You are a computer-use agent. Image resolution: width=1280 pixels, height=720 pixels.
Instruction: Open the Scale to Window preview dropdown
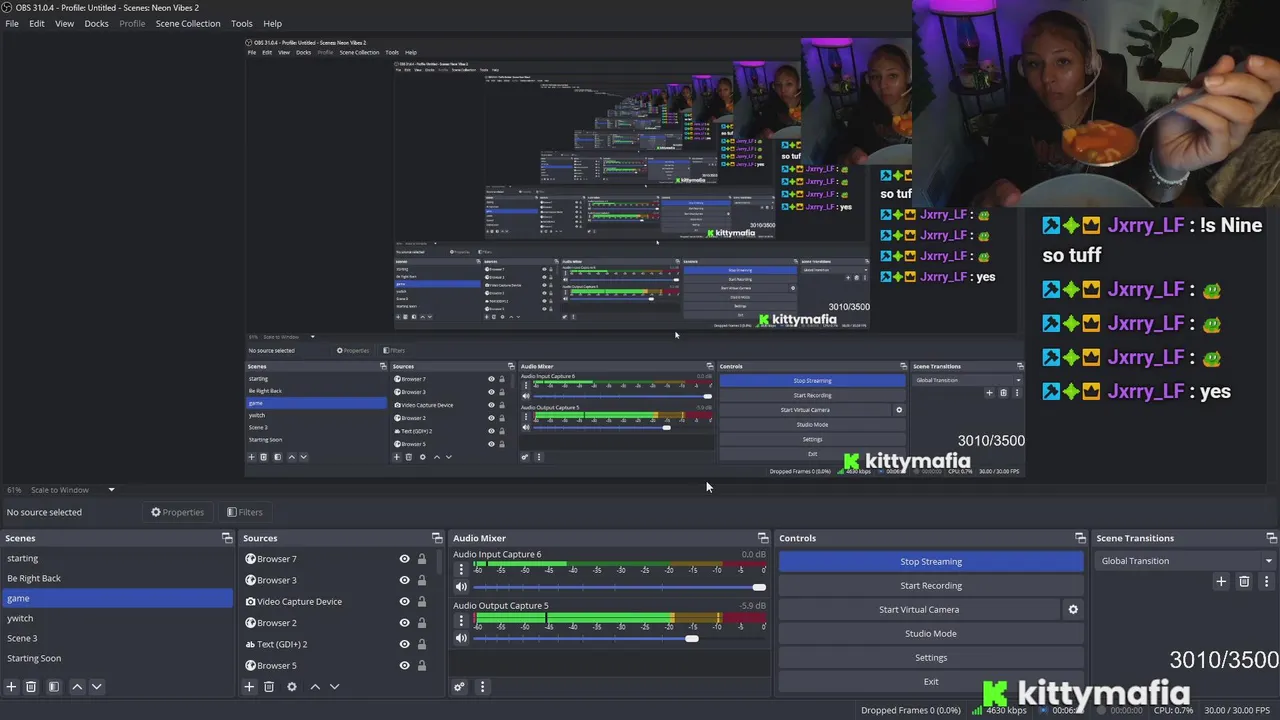pos(72,490)
